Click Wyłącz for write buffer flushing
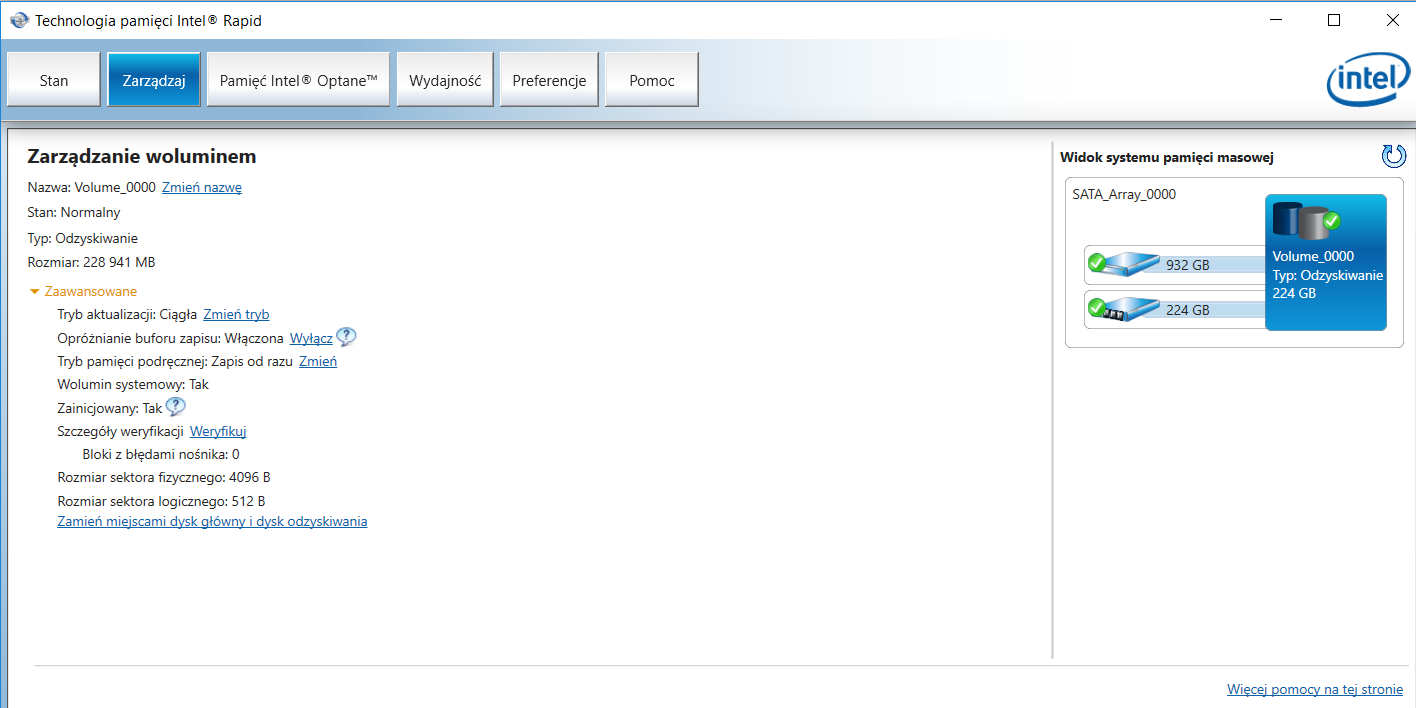The height and width of the screenshot is (708, 1416). 311,338
